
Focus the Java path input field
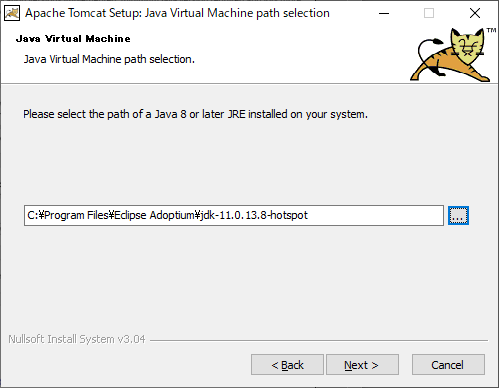pyautogui.click(x=234, y=216)
